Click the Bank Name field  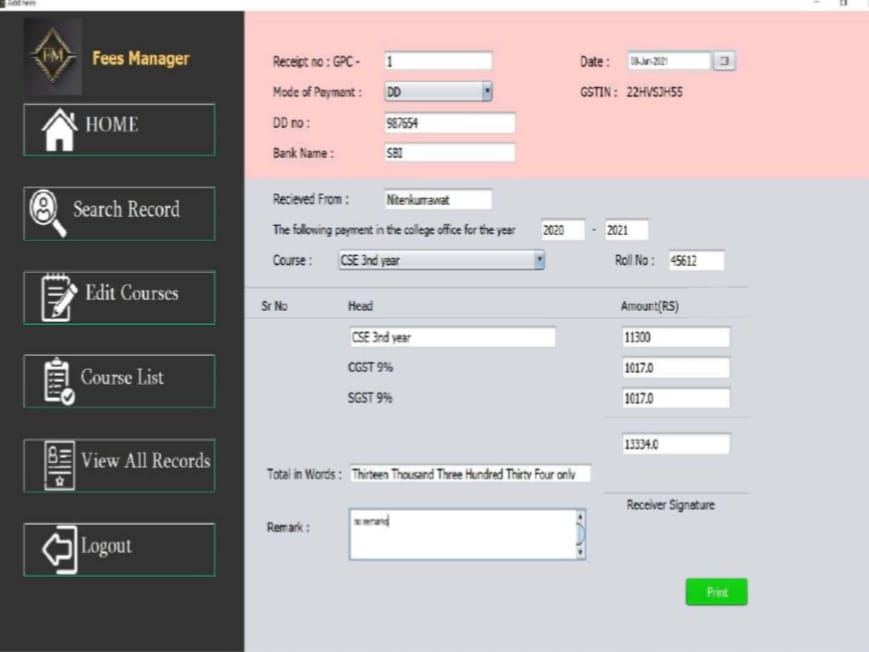point(449,153)
